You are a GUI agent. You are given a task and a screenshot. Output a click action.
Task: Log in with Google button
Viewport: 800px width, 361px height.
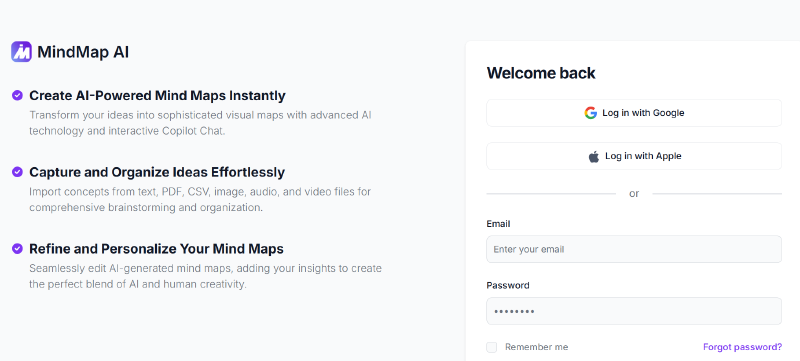point(634,113)
